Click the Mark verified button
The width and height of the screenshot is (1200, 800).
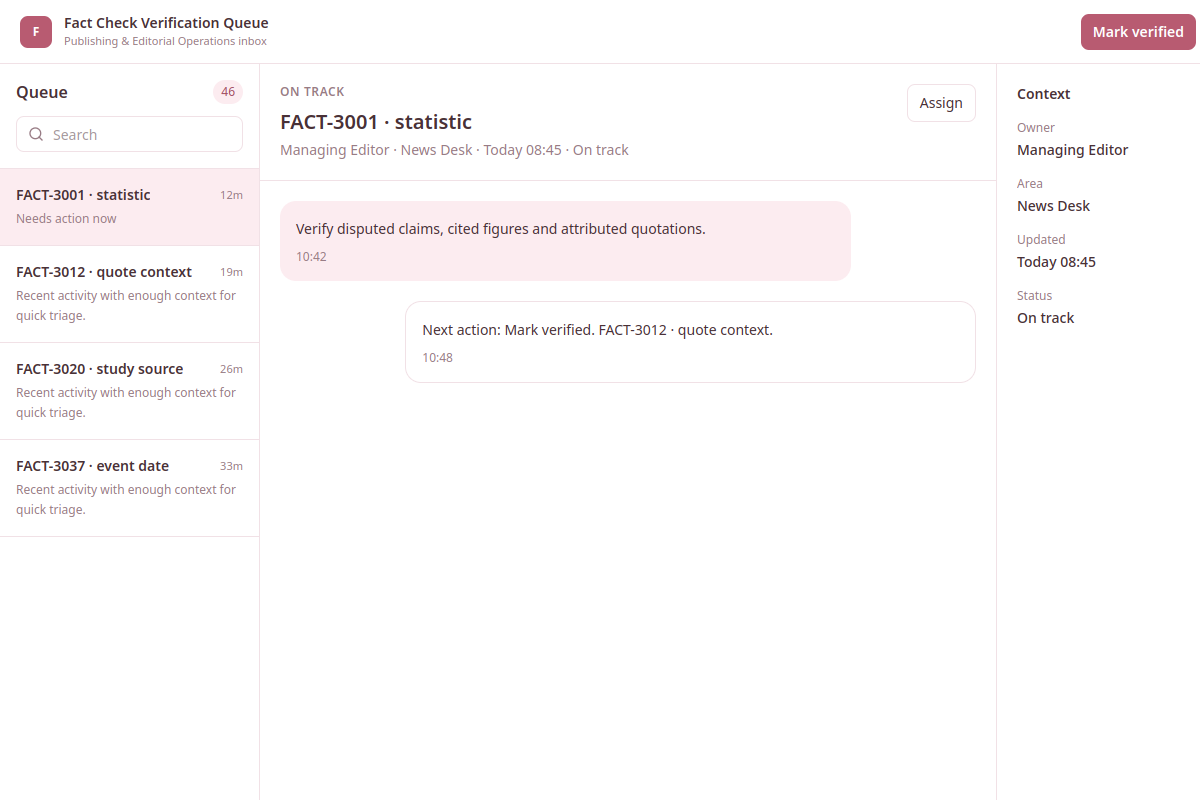coord(1138,32)
